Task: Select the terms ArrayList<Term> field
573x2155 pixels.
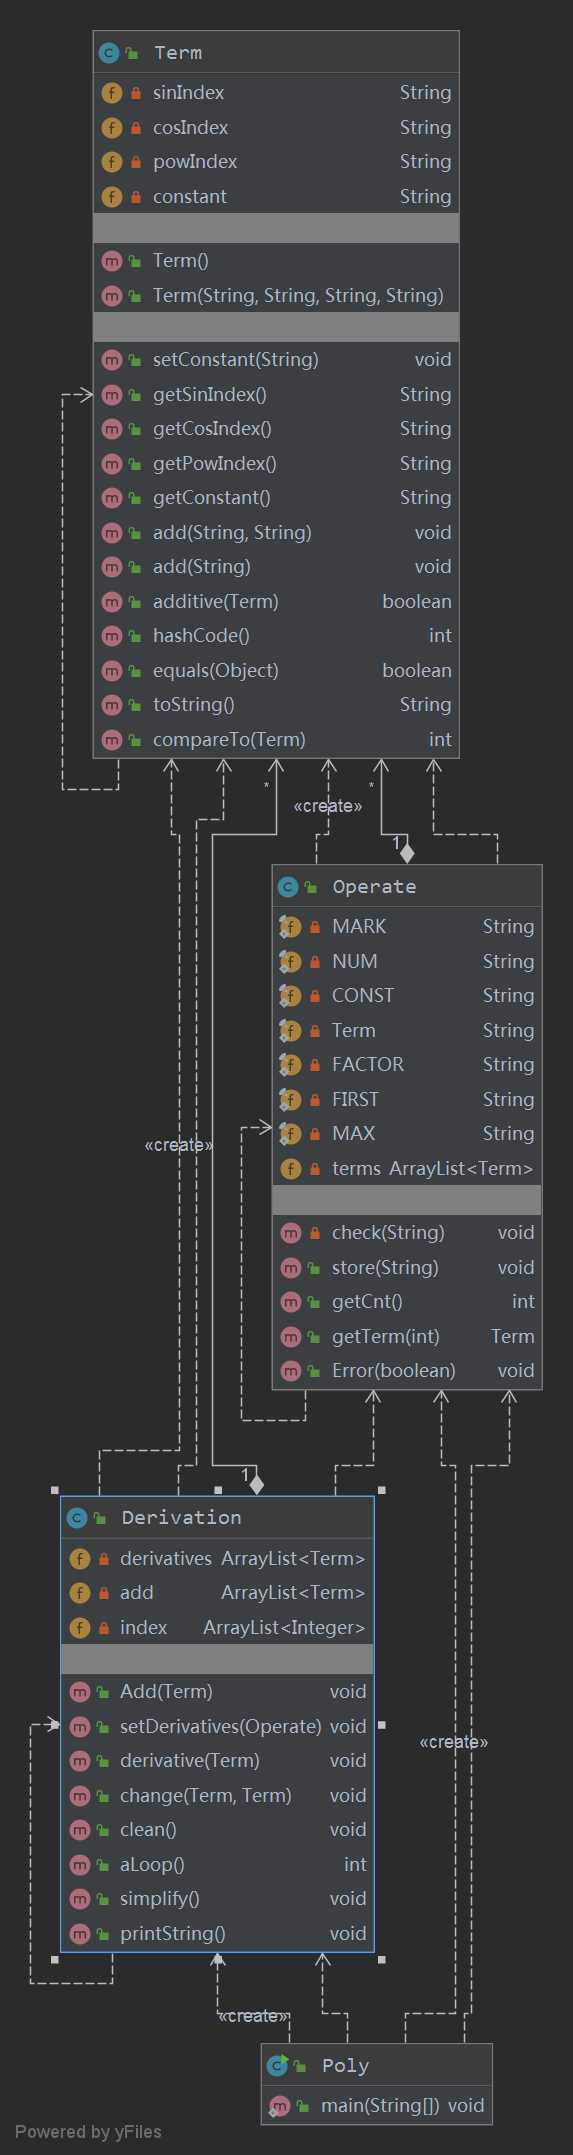Action: [x=407, y=1169]
